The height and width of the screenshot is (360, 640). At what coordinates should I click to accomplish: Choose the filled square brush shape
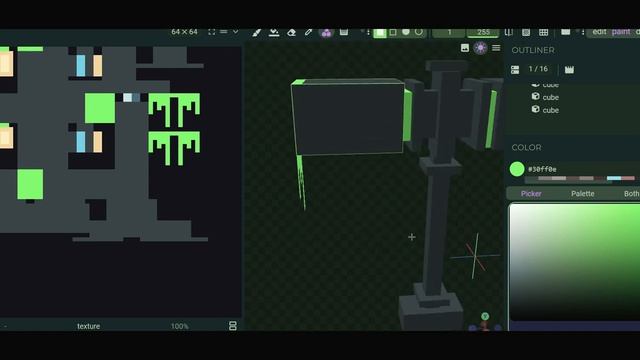point(380,33)
